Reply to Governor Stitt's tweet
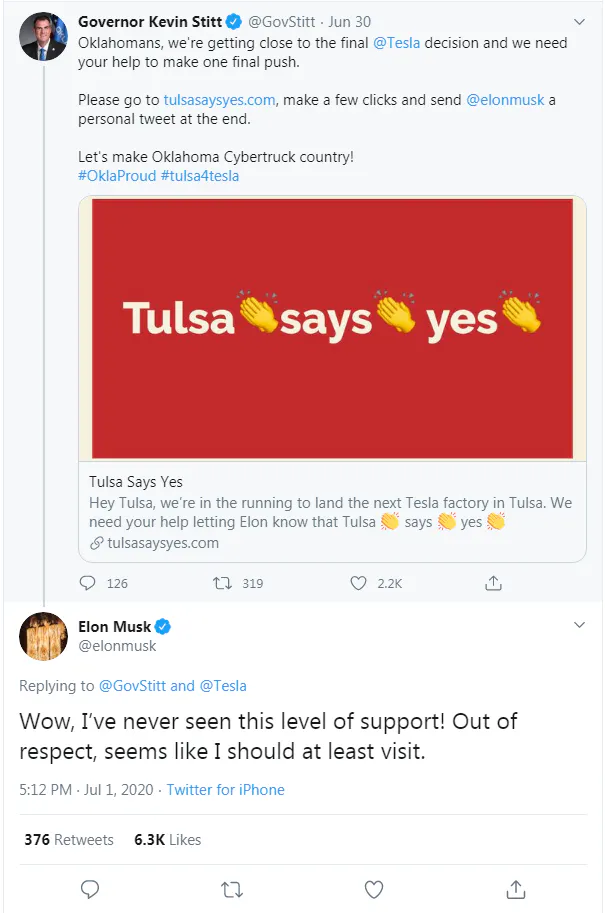The image size is (605, 913). [x=88, y=582]
